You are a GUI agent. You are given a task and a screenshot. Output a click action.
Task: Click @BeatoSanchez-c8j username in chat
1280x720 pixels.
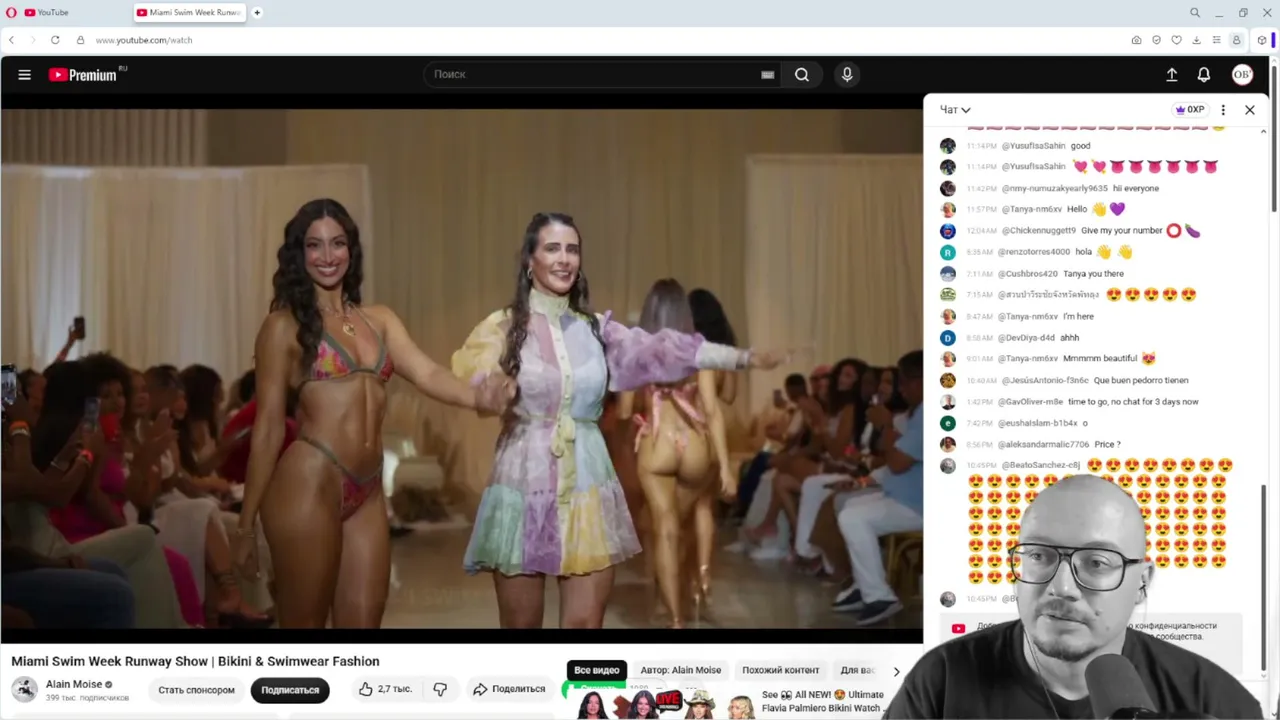1041,465
